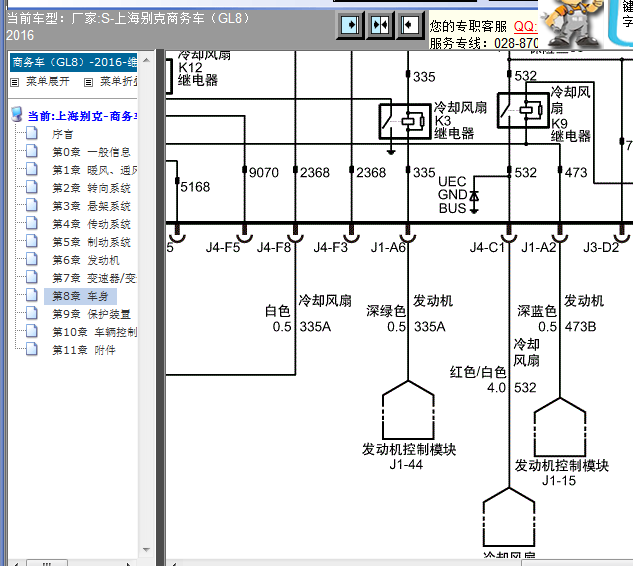Click the 深蓝色 0.5 wire label
Screen dimensions: 633x566
coord(537,319)
